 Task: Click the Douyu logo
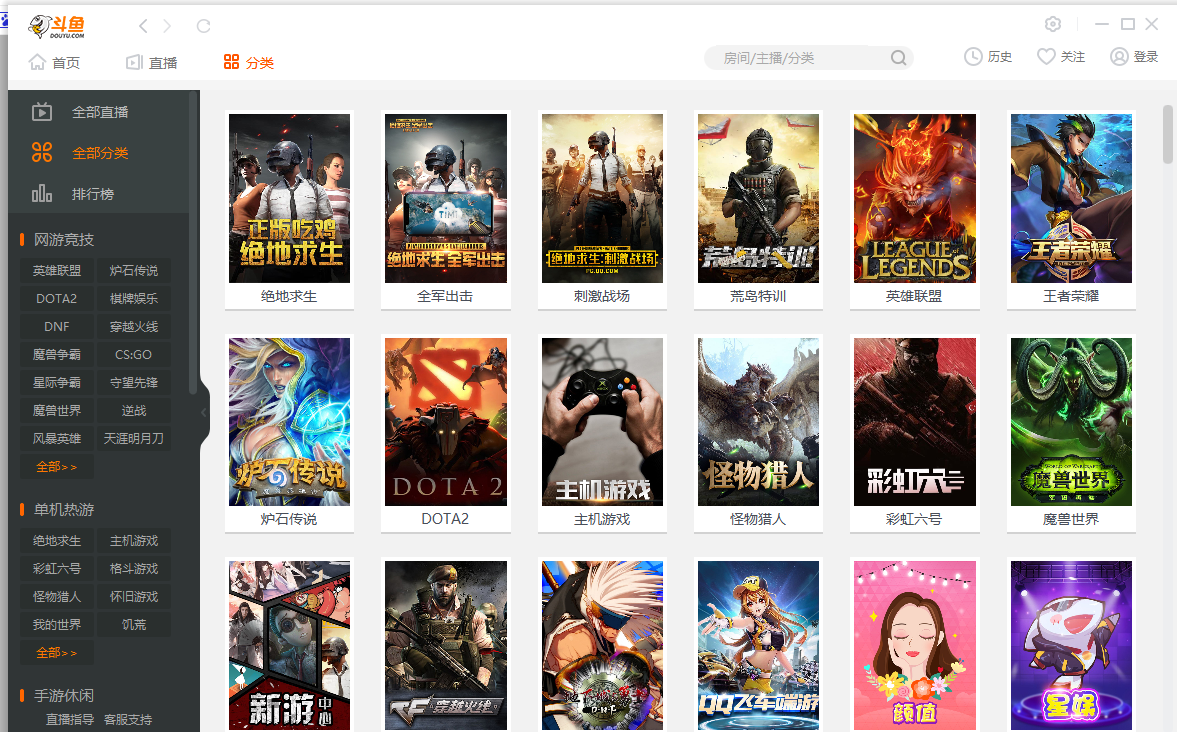(57, 26)
